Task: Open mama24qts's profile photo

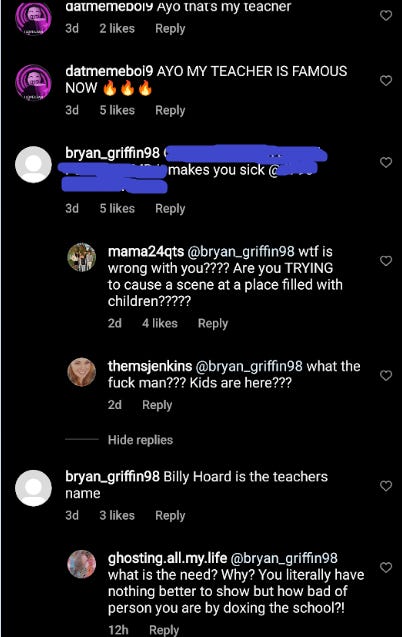Action: click(x=82, y=258)
